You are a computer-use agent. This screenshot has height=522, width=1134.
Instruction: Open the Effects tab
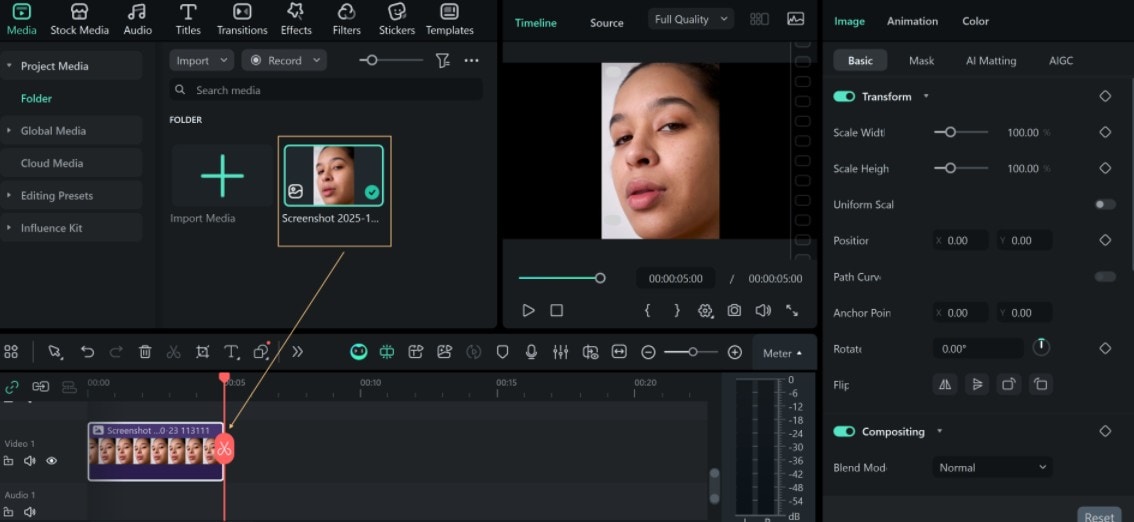pos(296,20)
